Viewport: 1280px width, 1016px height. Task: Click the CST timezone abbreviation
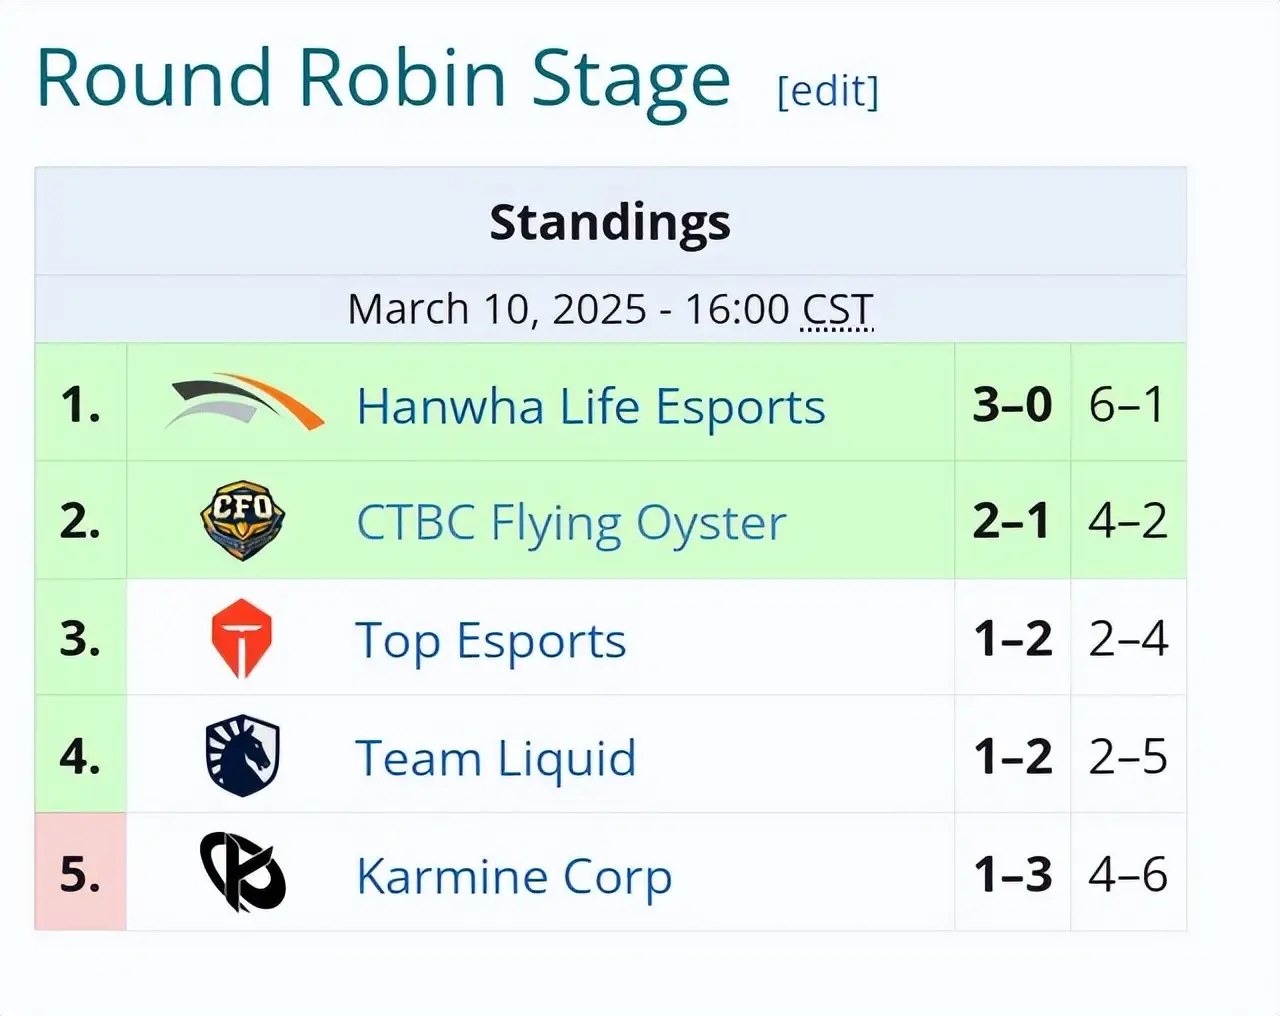[x=838, y=309]
